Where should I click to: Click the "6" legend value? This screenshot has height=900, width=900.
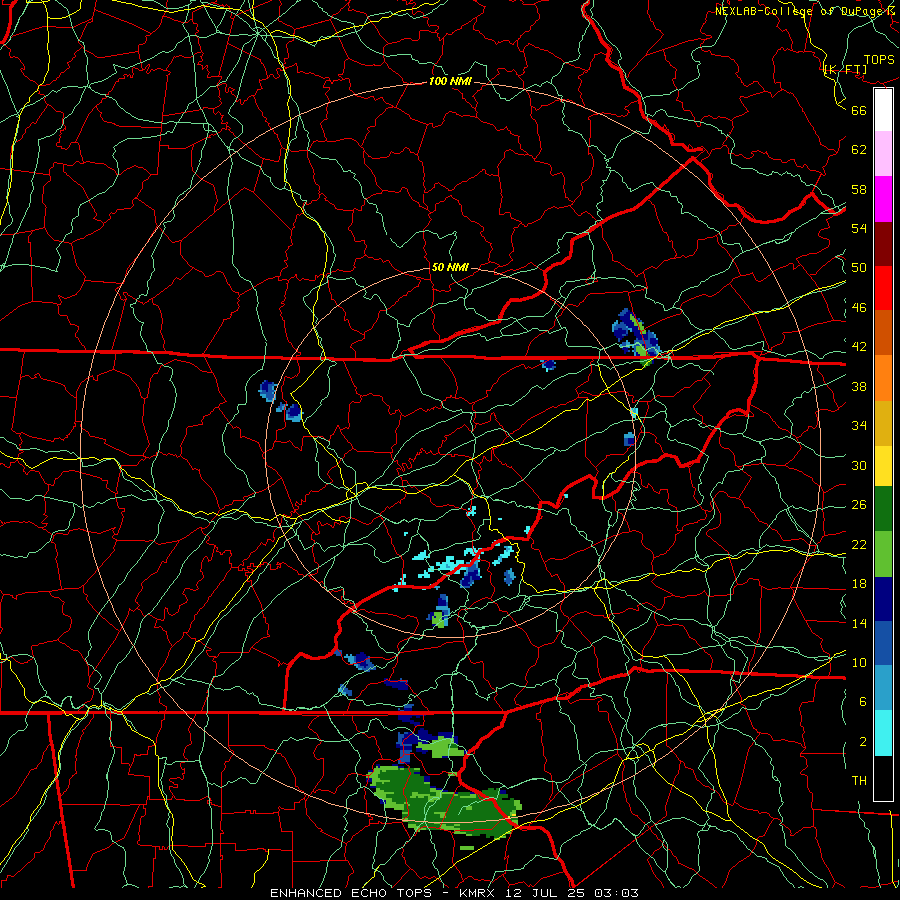point(863,701)
